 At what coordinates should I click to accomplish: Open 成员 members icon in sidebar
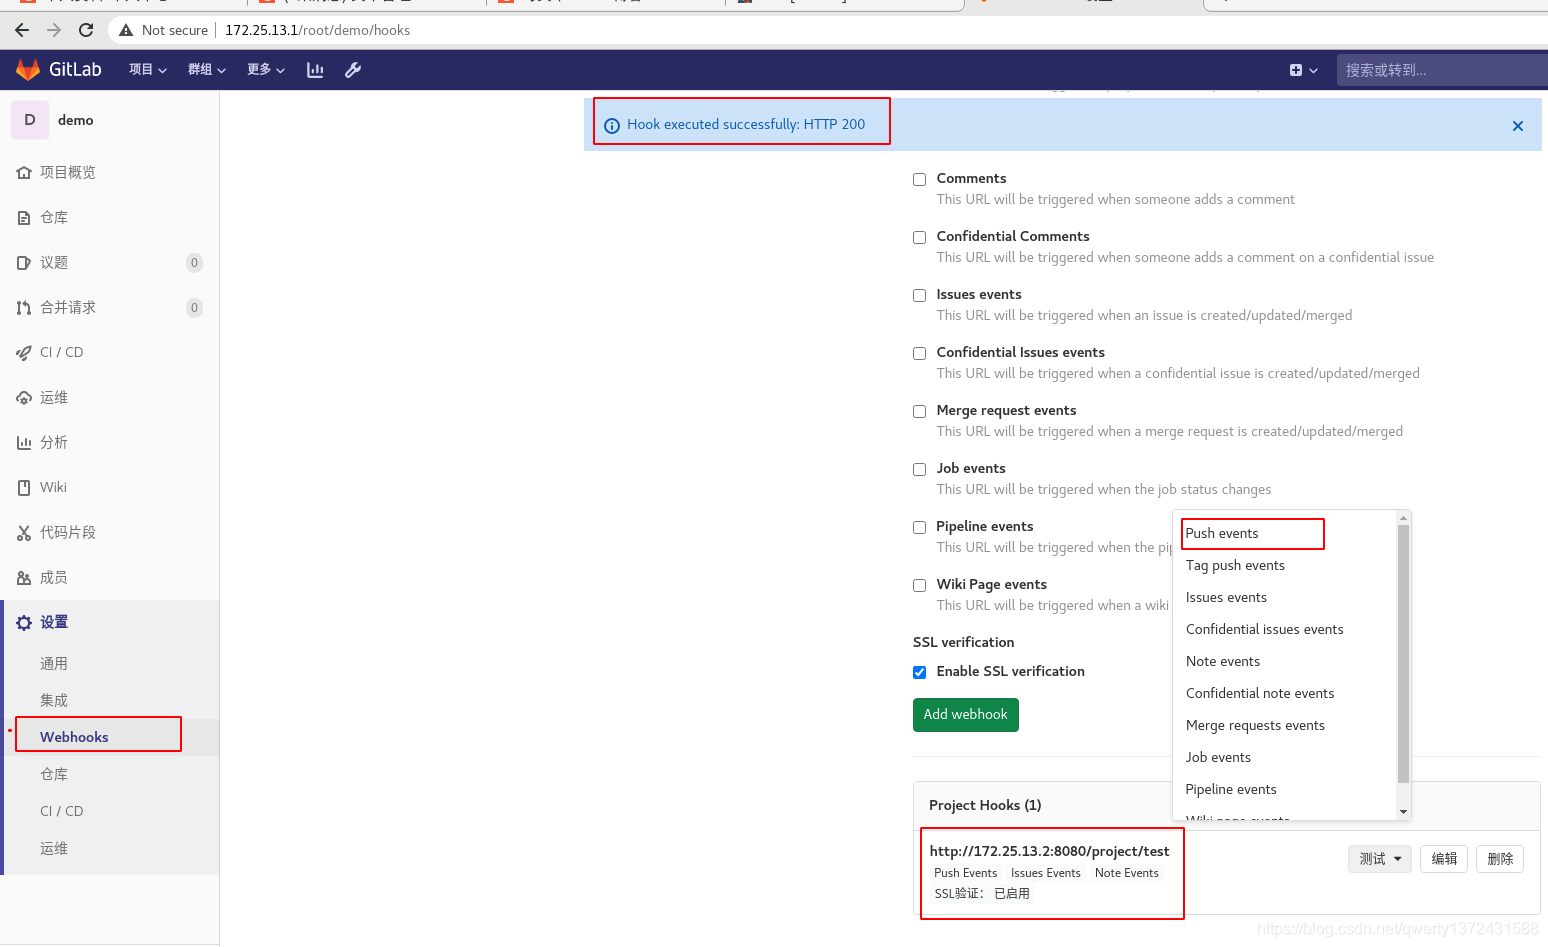pos(24,578)
